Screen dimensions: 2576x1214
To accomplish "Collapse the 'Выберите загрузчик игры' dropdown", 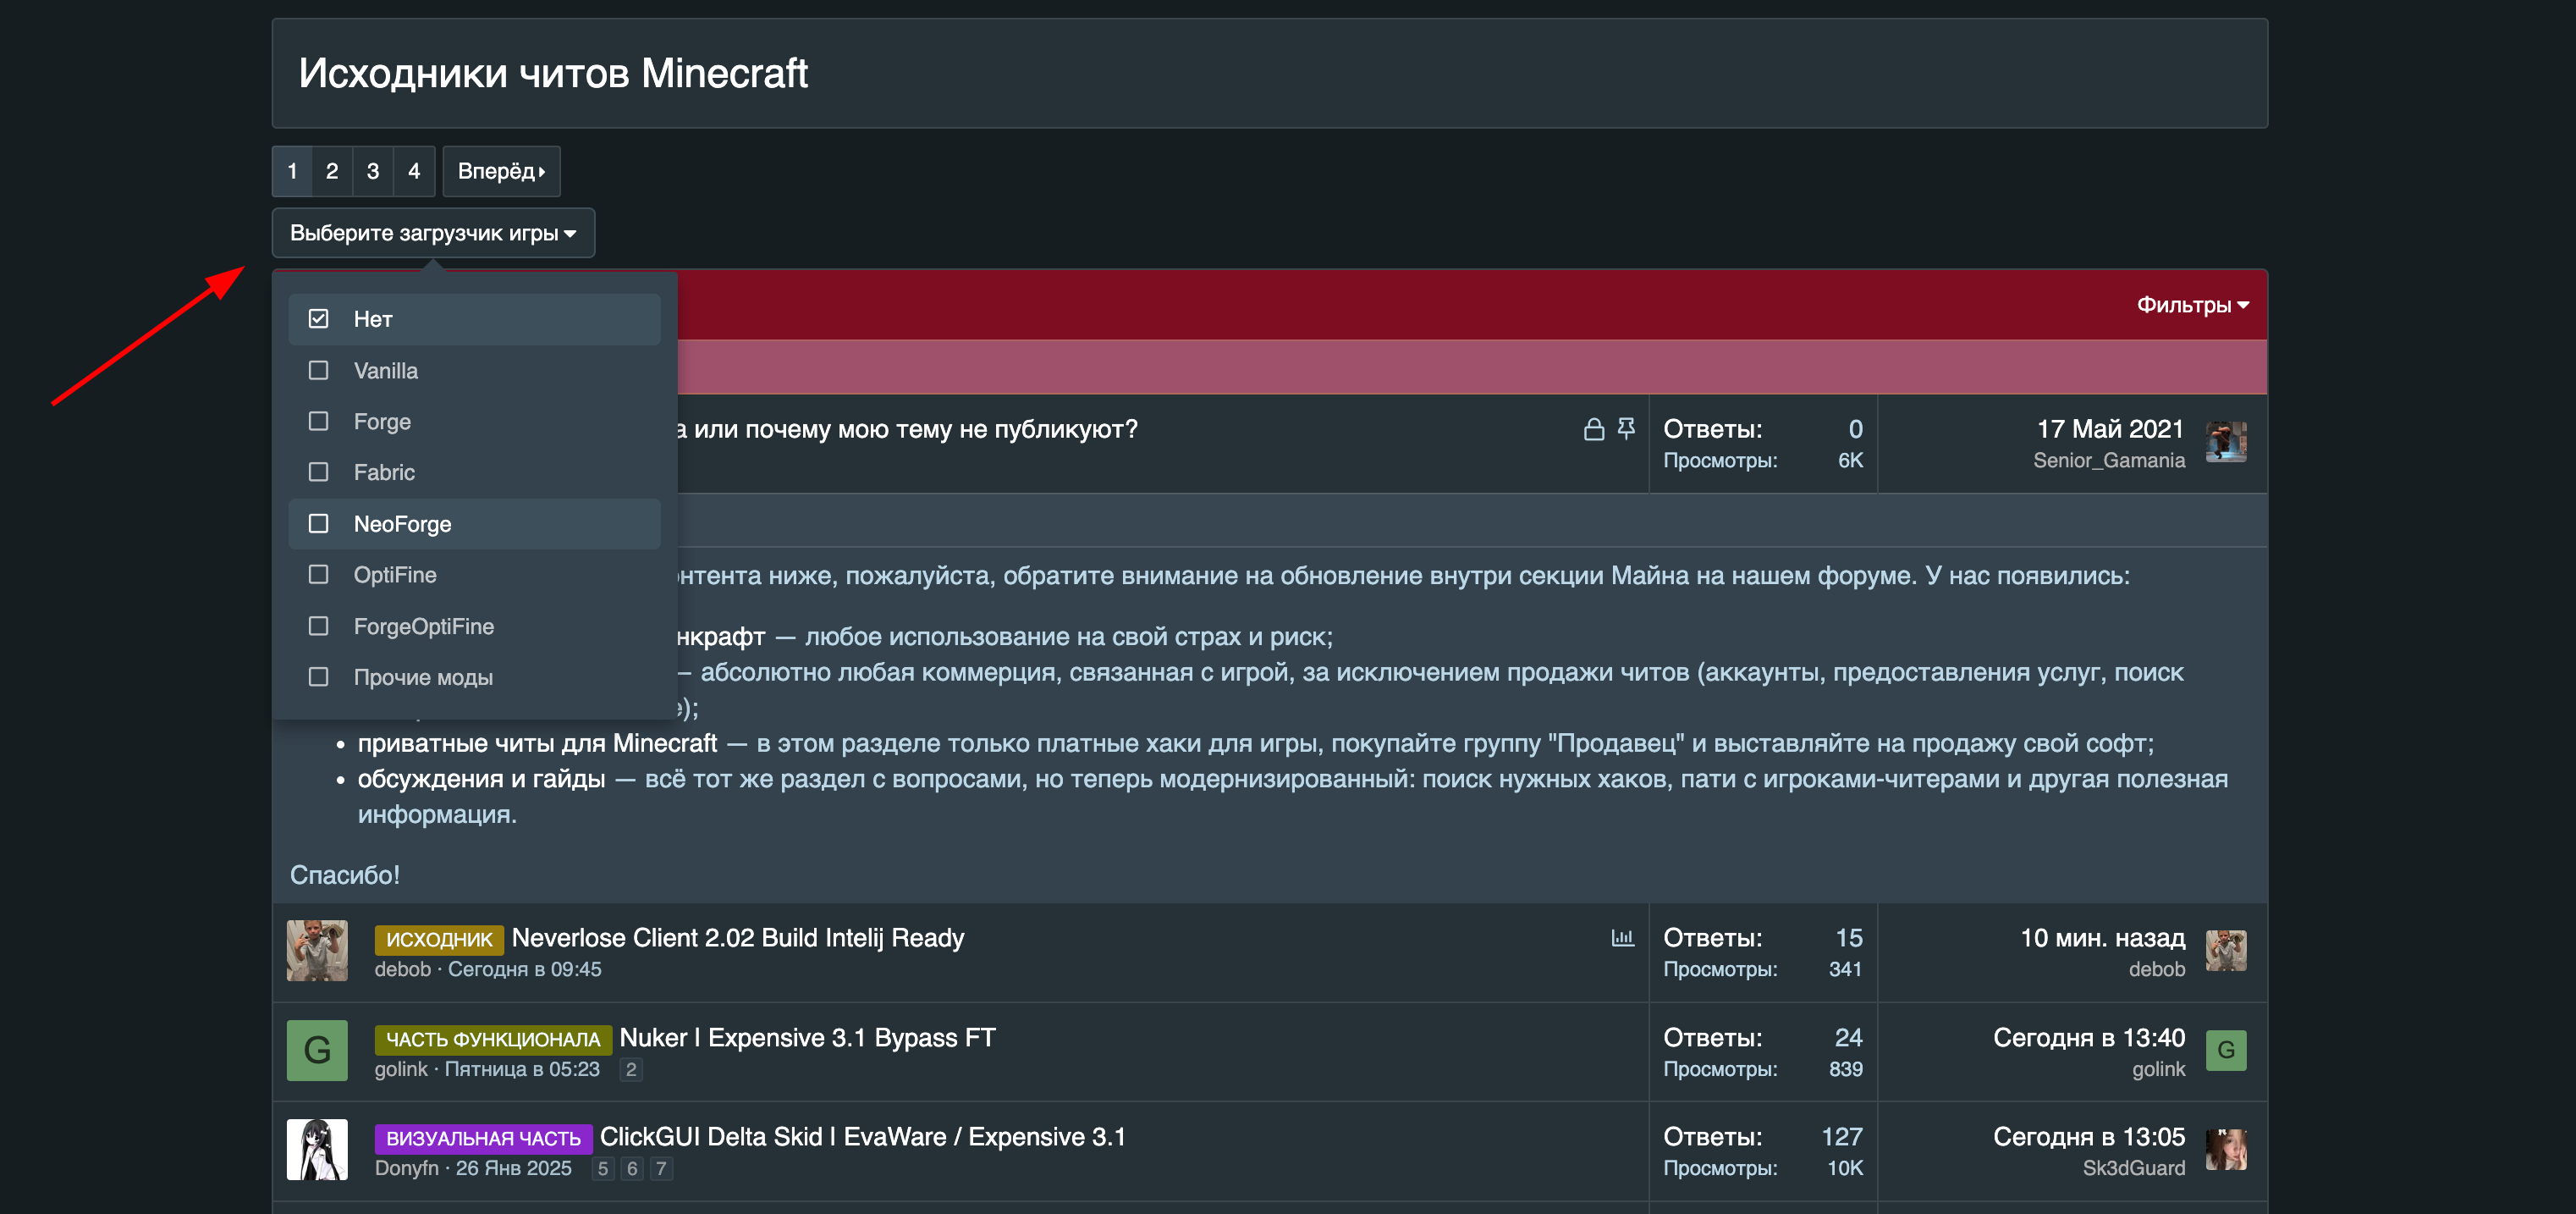I will 433,233.
